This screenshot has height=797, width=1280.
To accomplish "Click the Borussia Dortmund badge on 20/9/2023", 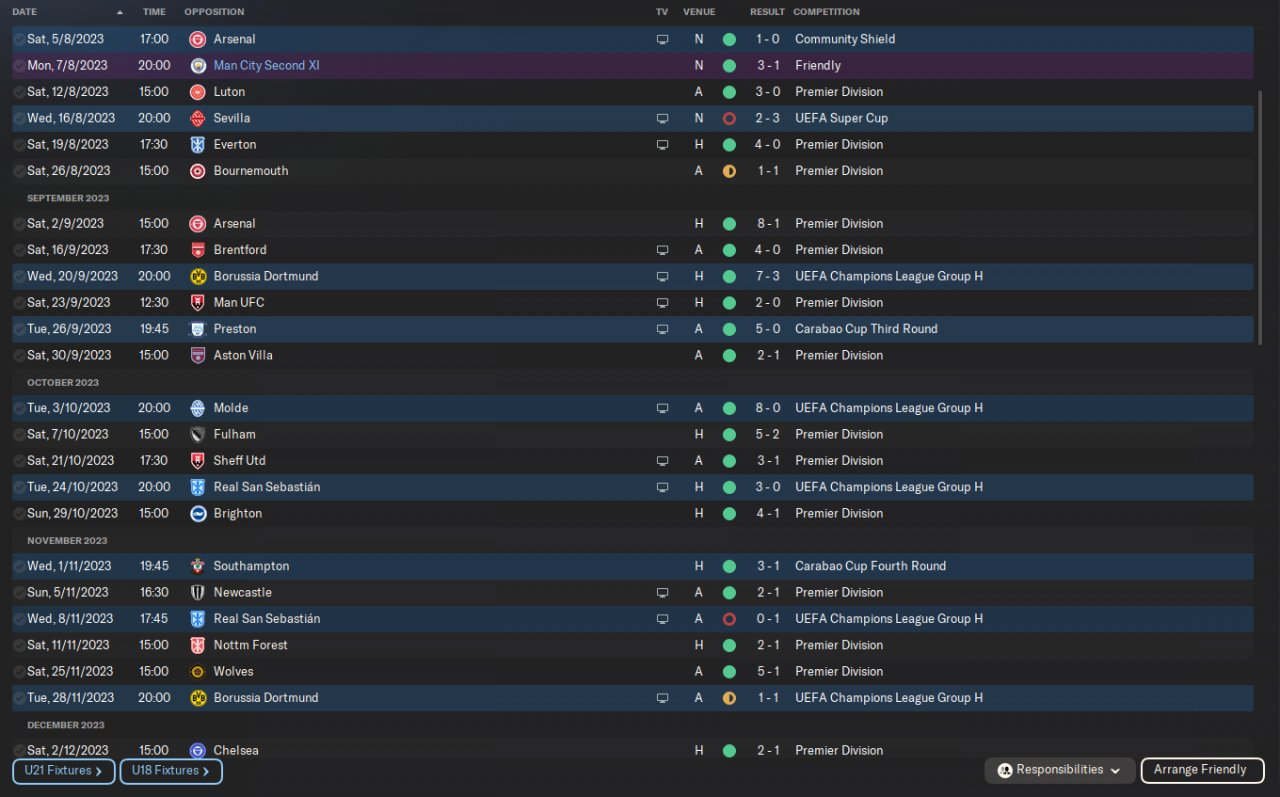I will 197,276.
